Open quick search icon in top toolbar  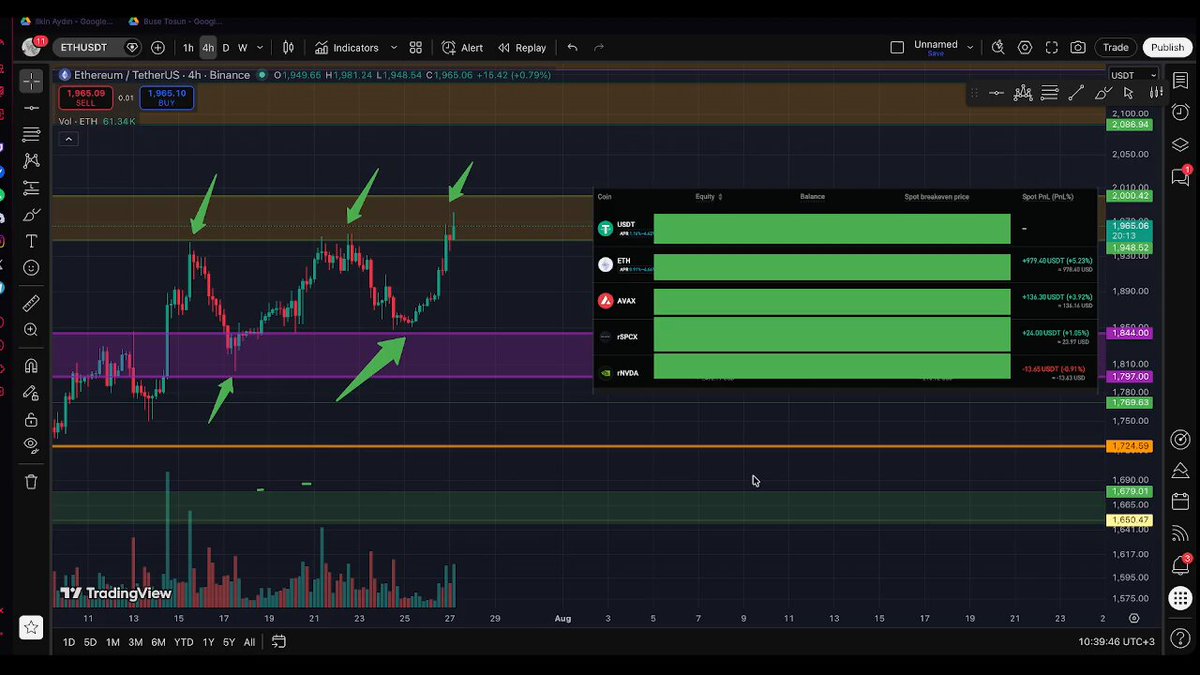tap(998, 47)
